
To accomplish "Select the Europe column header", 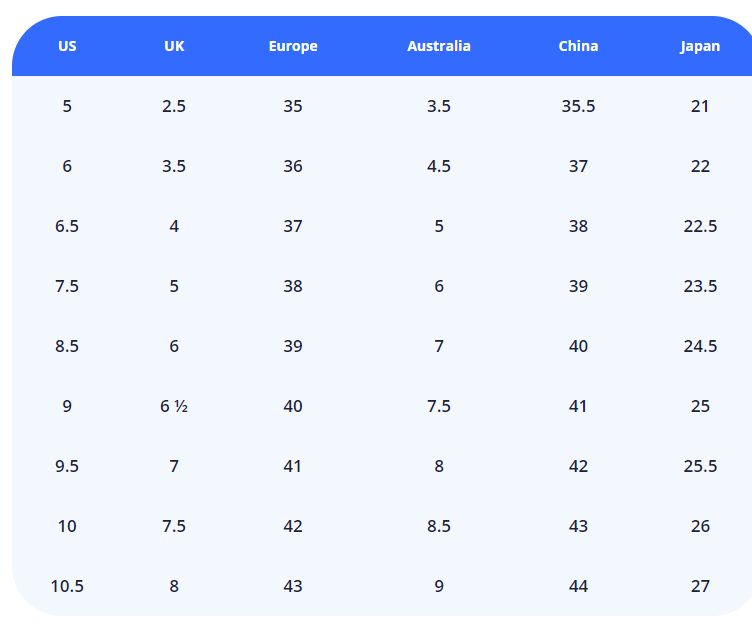I will pos(293,46).
